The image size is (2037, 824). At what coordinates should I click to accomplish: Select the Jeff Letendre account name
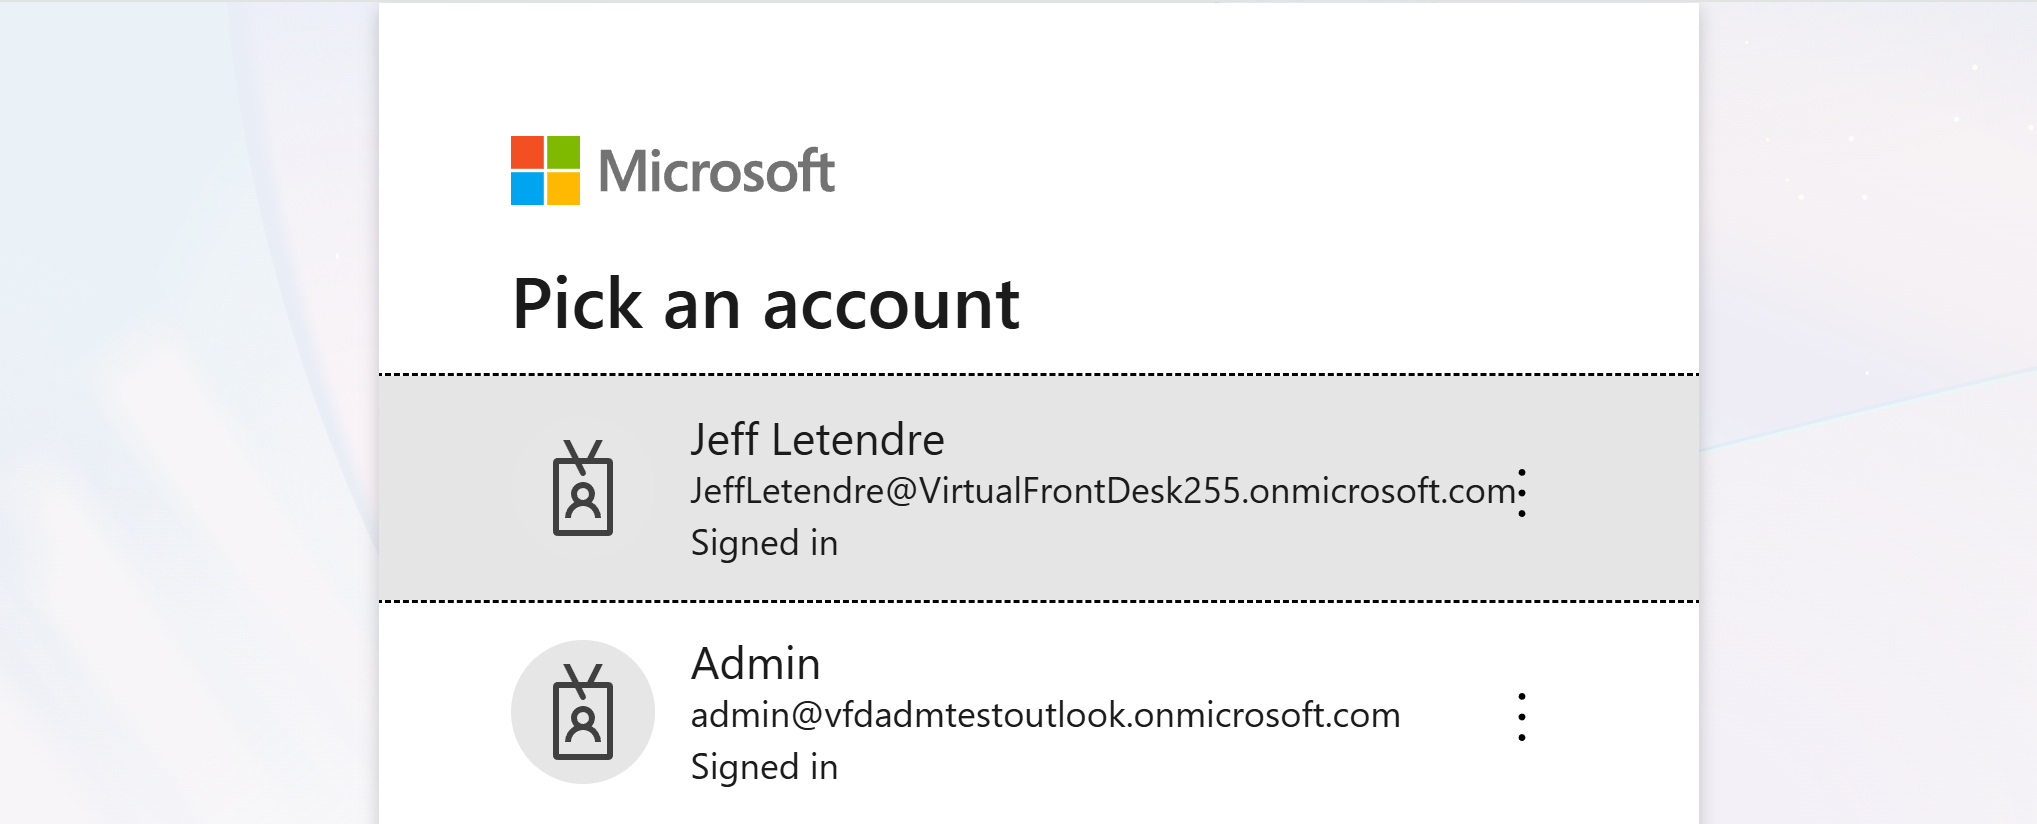[817, 440]
